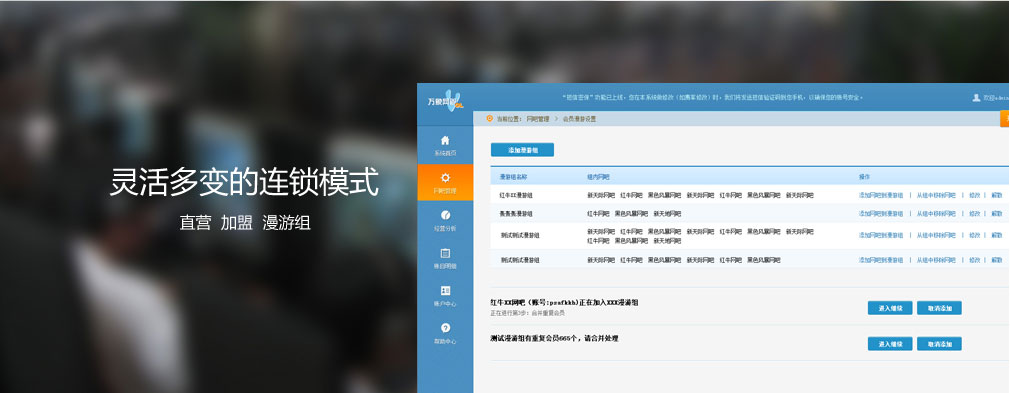Click the 红牛XX漫游组 group name cell
Viewport: 1010px width, 393px height.
516,195
